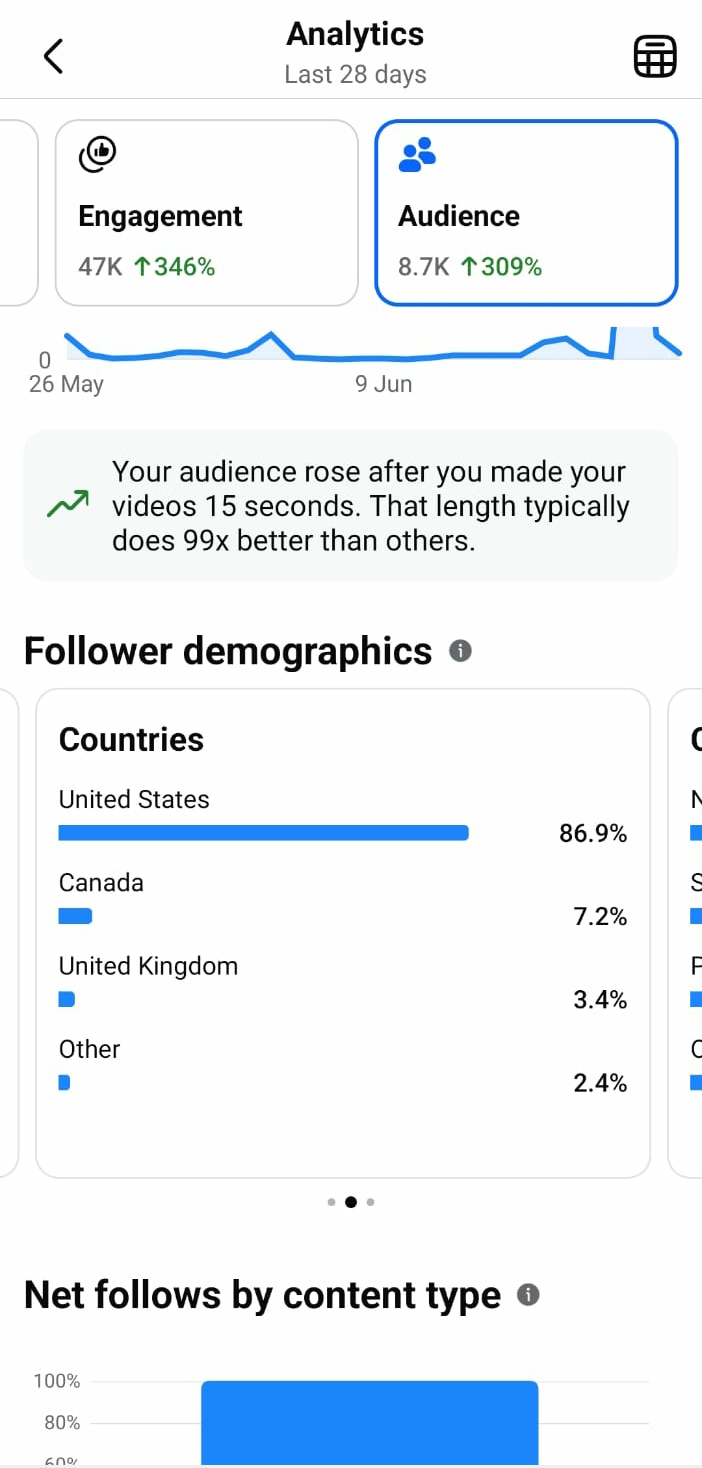Go to third demographics page dot
This screenshot has width=702, height=1468.
click(371, 1202)
